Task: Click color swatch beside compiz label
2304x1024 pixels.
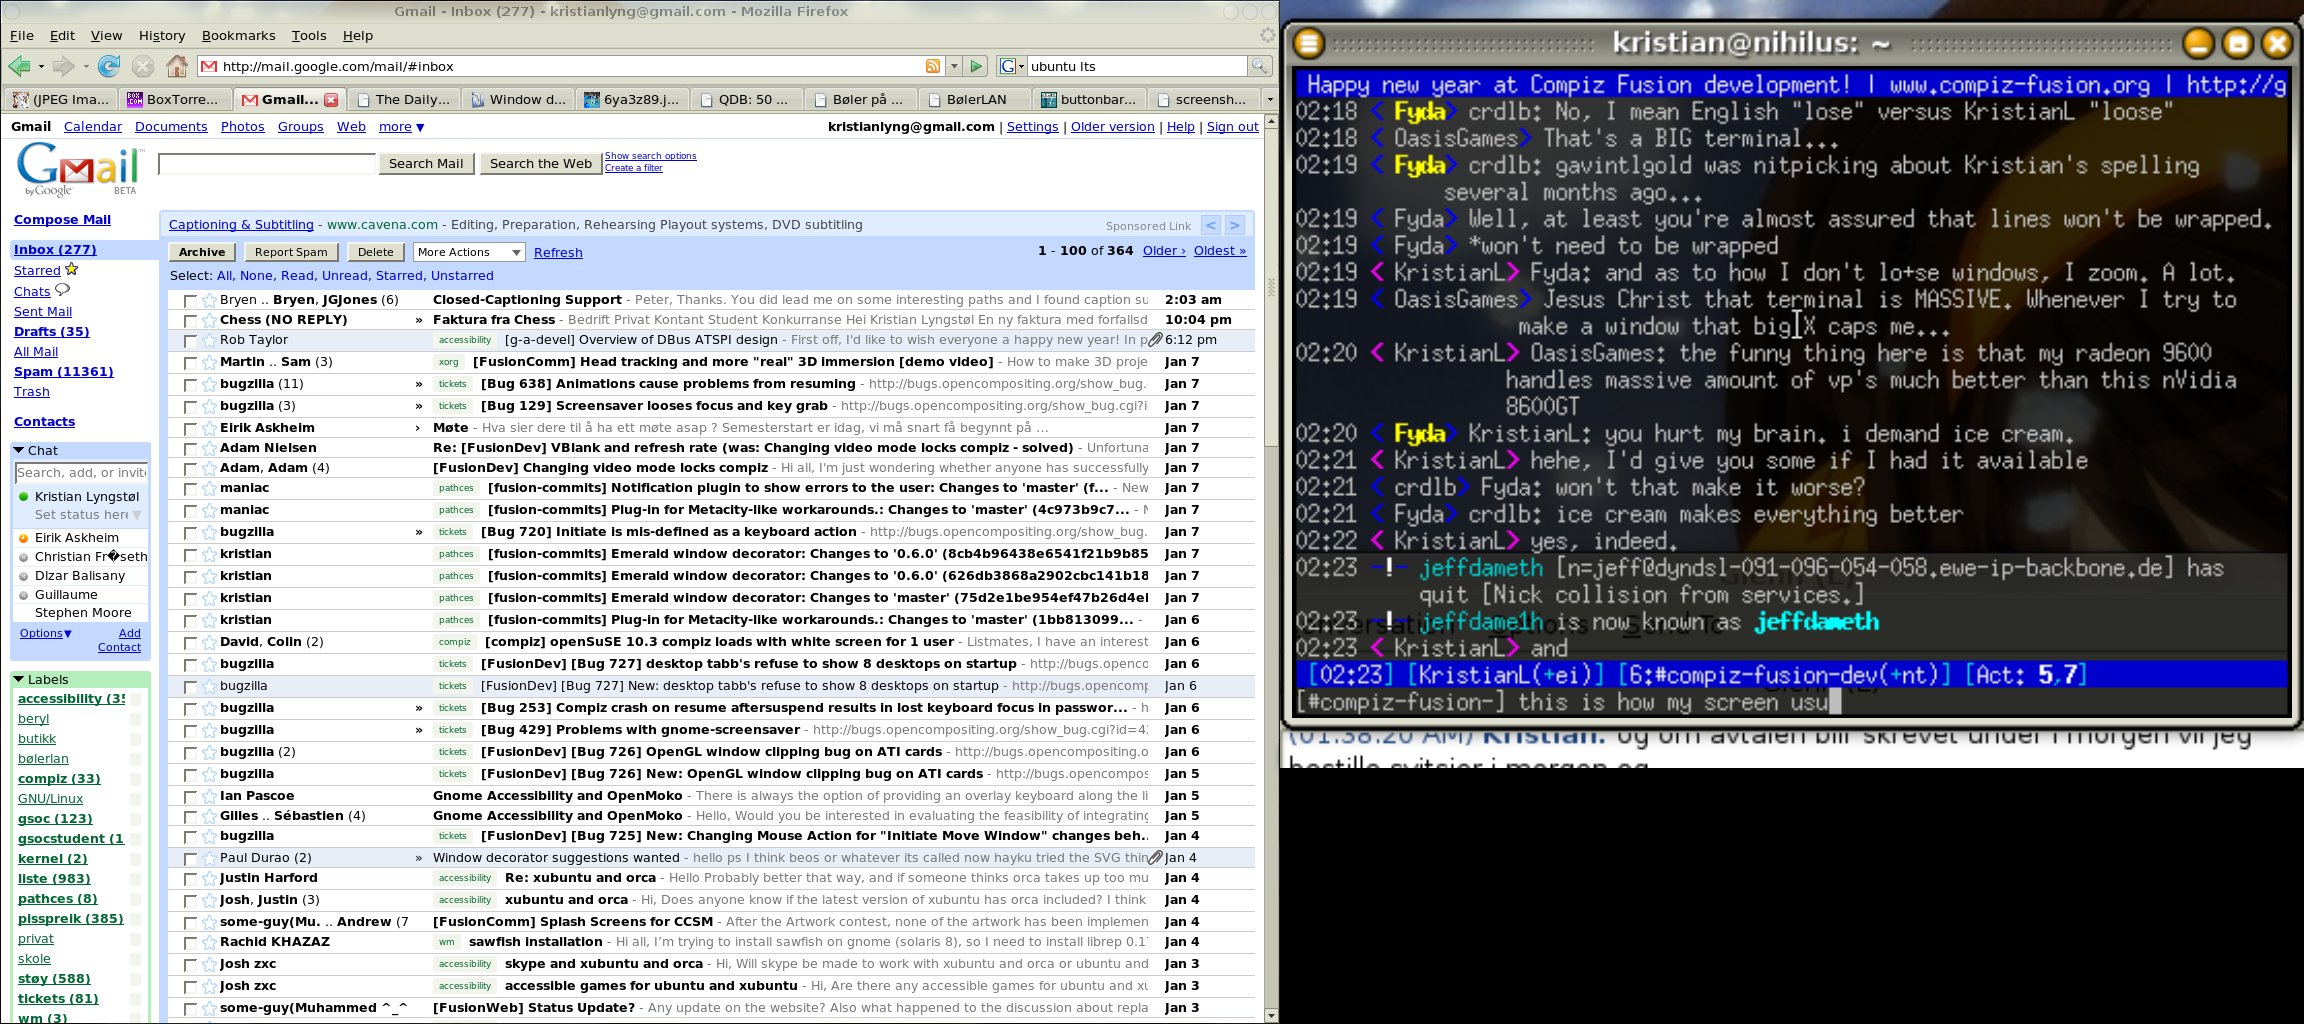Action: 135,779
